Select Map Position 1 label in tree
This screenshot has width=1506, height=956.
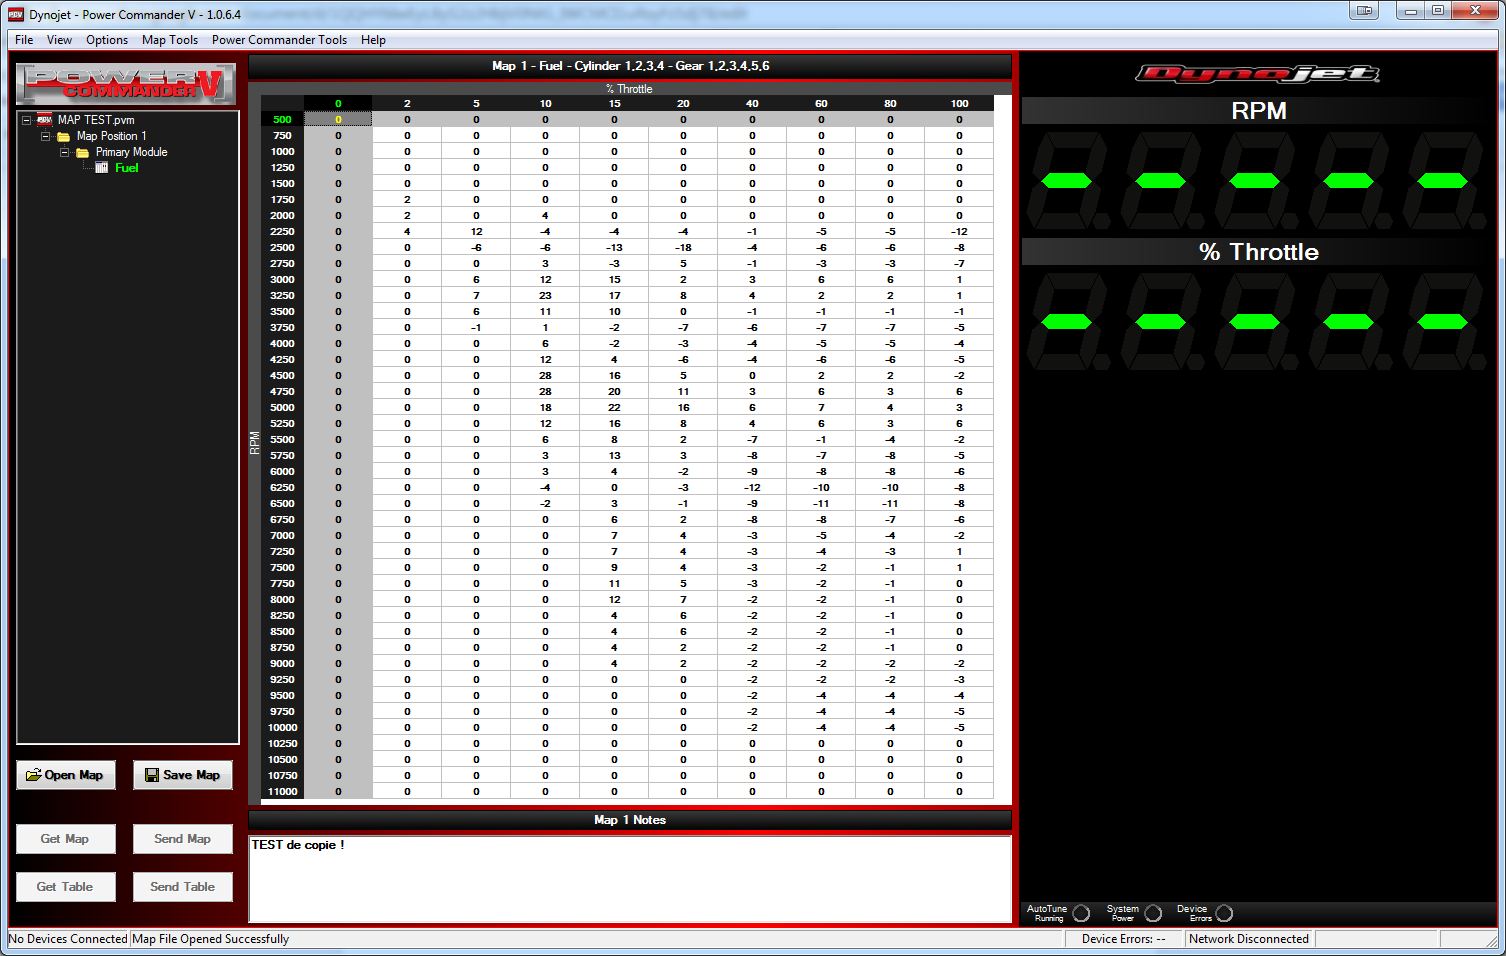point(111,136)
